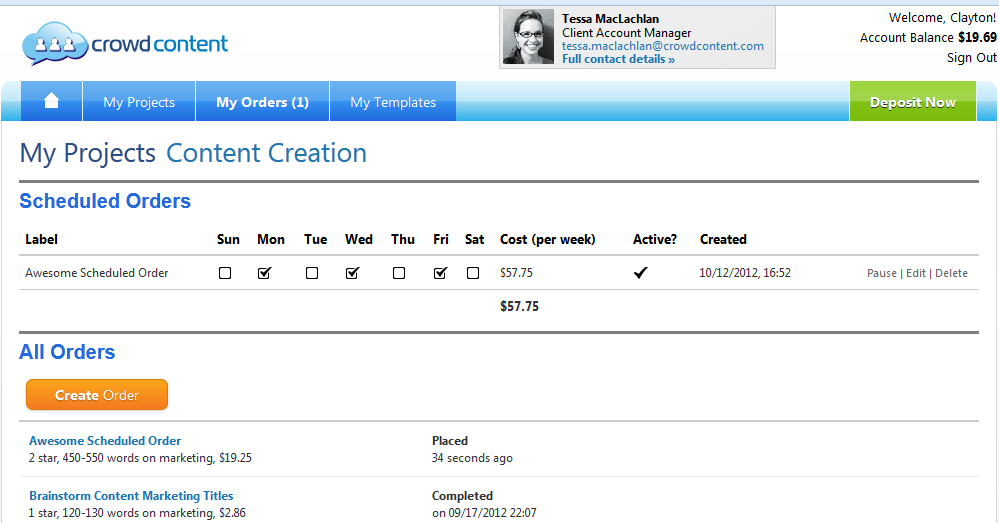Open Brainstorm Content Marketing Titles order
999x523 pixels.
(131, 496)
